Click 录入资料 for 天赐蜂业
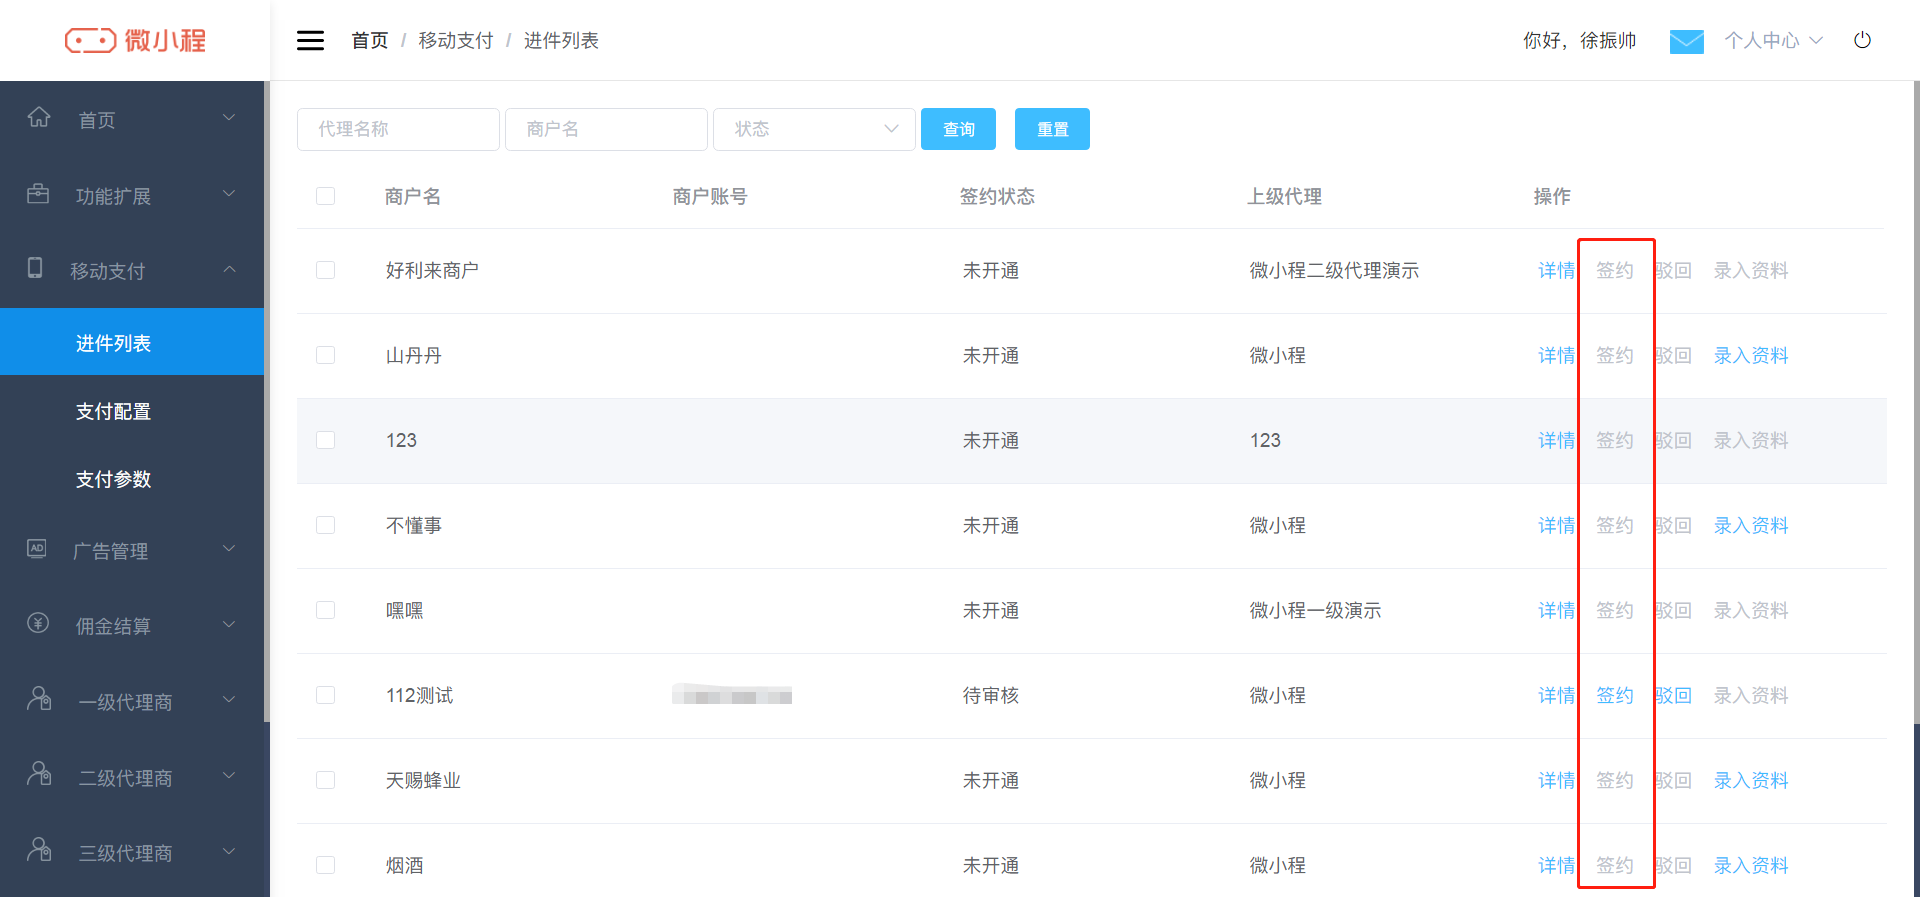 pos(1751,780)
